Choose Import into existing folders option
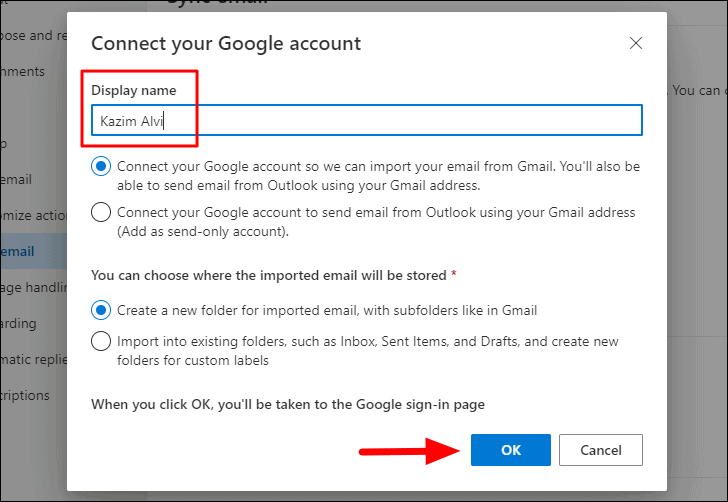 pos(101,341)
